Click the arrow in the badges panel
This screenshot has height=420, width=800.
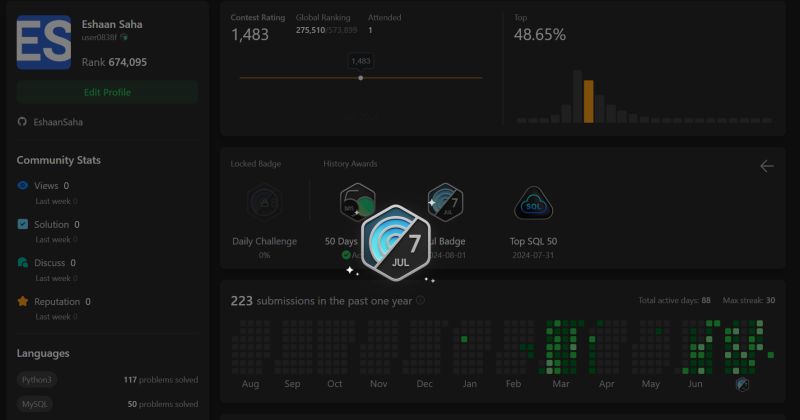pos(767,166)
